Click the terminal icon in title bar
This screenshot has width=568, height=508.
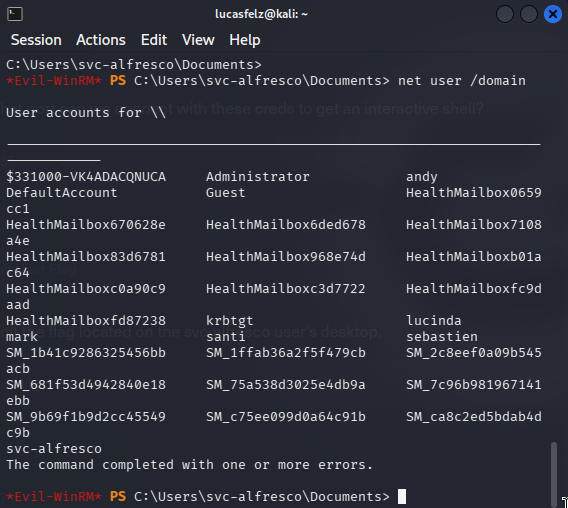click(15, 14)
